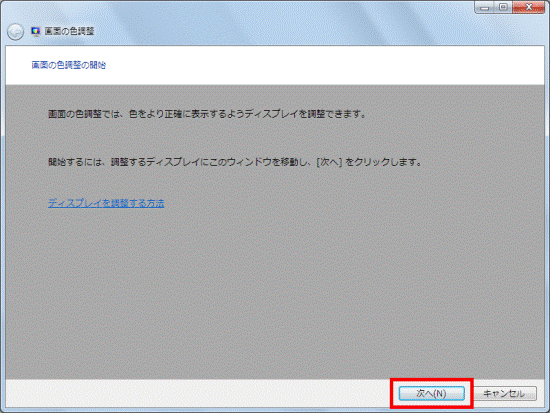Click the 次へ(N) button

coord(431,393)
